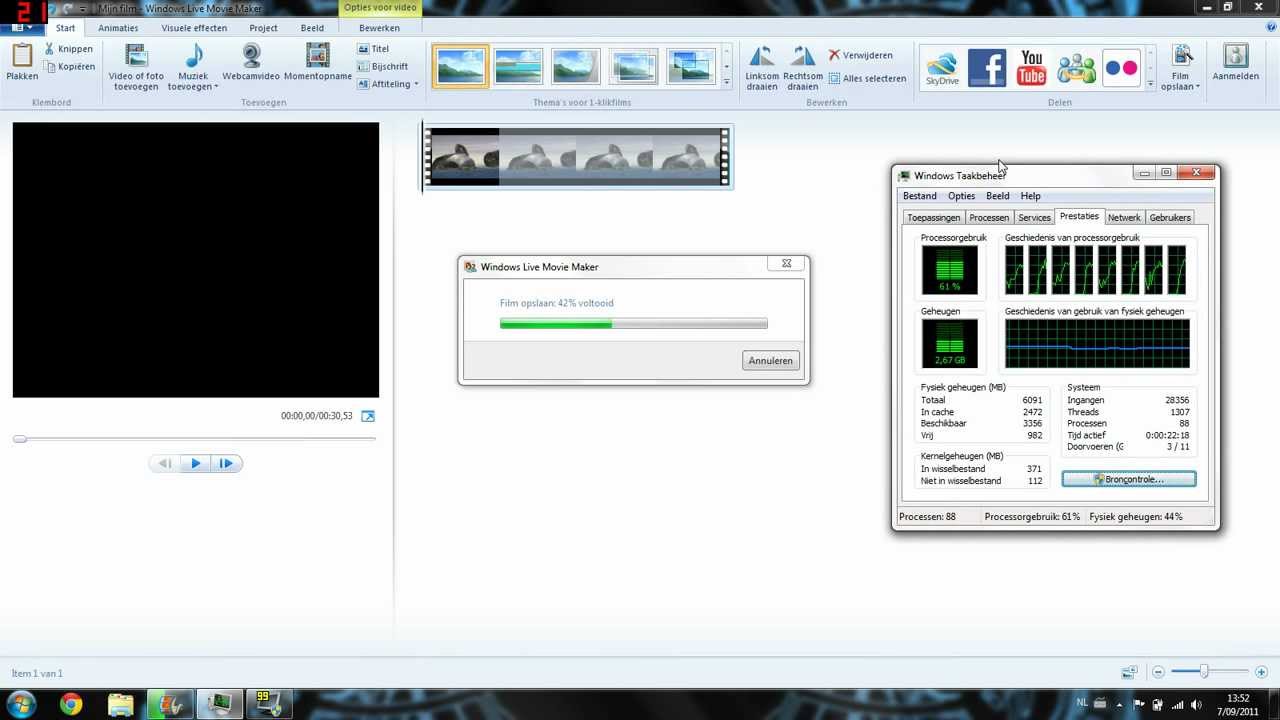The width and height of the screenshot is (1280, 720).
Task: Click thumbnail size icon in status bar
Action: click(1129, 673)
